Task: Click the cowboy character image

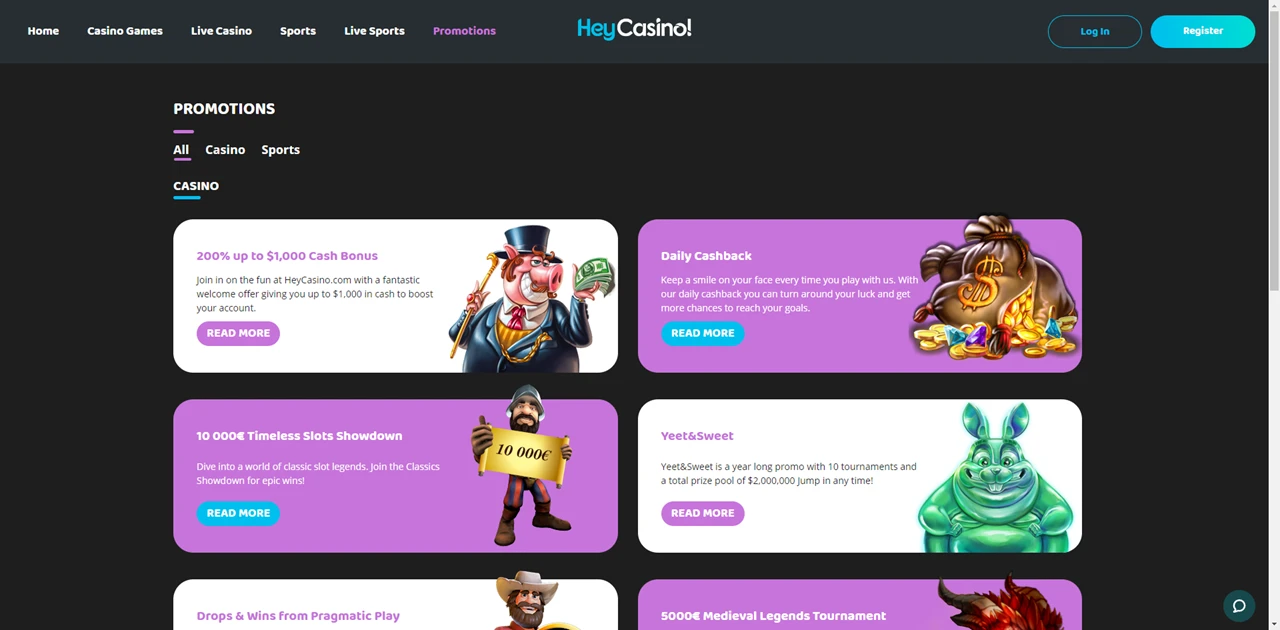Action: click(528, 600)
